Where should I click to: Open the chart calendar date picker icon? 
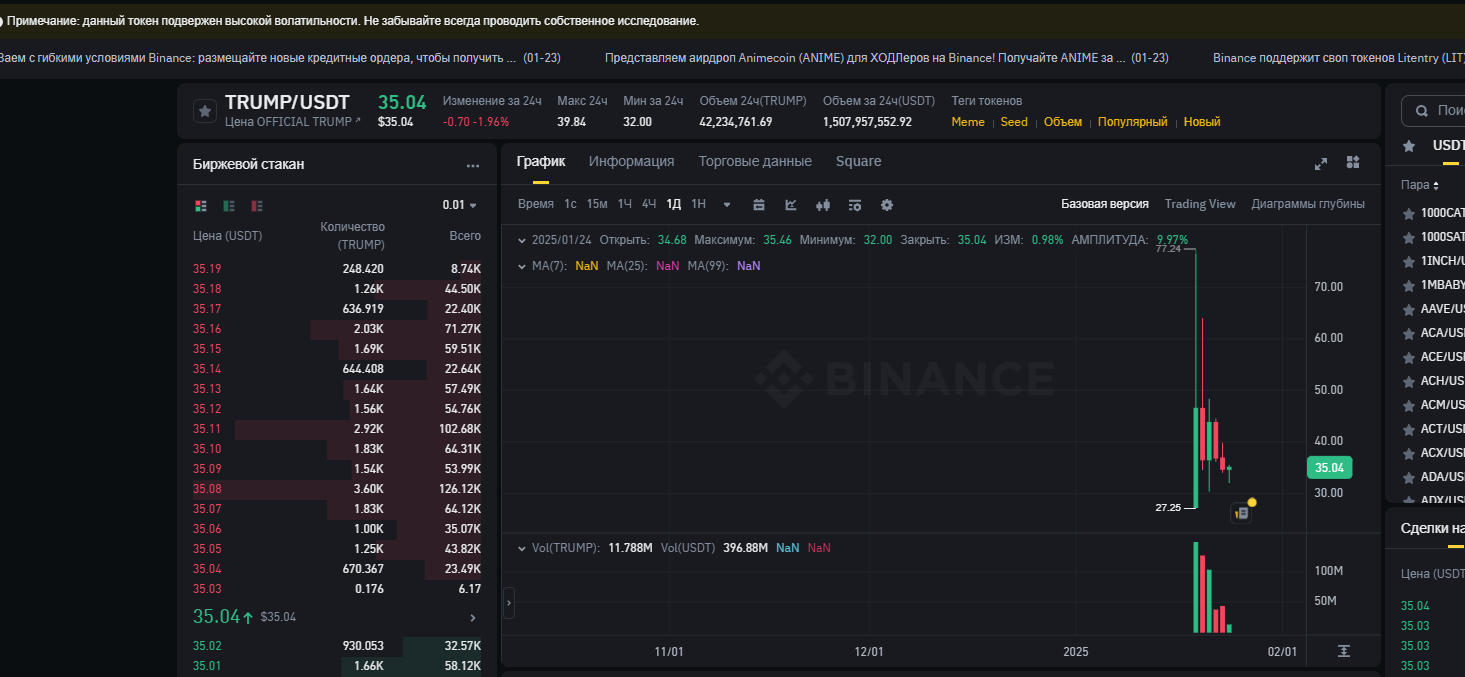[759, 204]
